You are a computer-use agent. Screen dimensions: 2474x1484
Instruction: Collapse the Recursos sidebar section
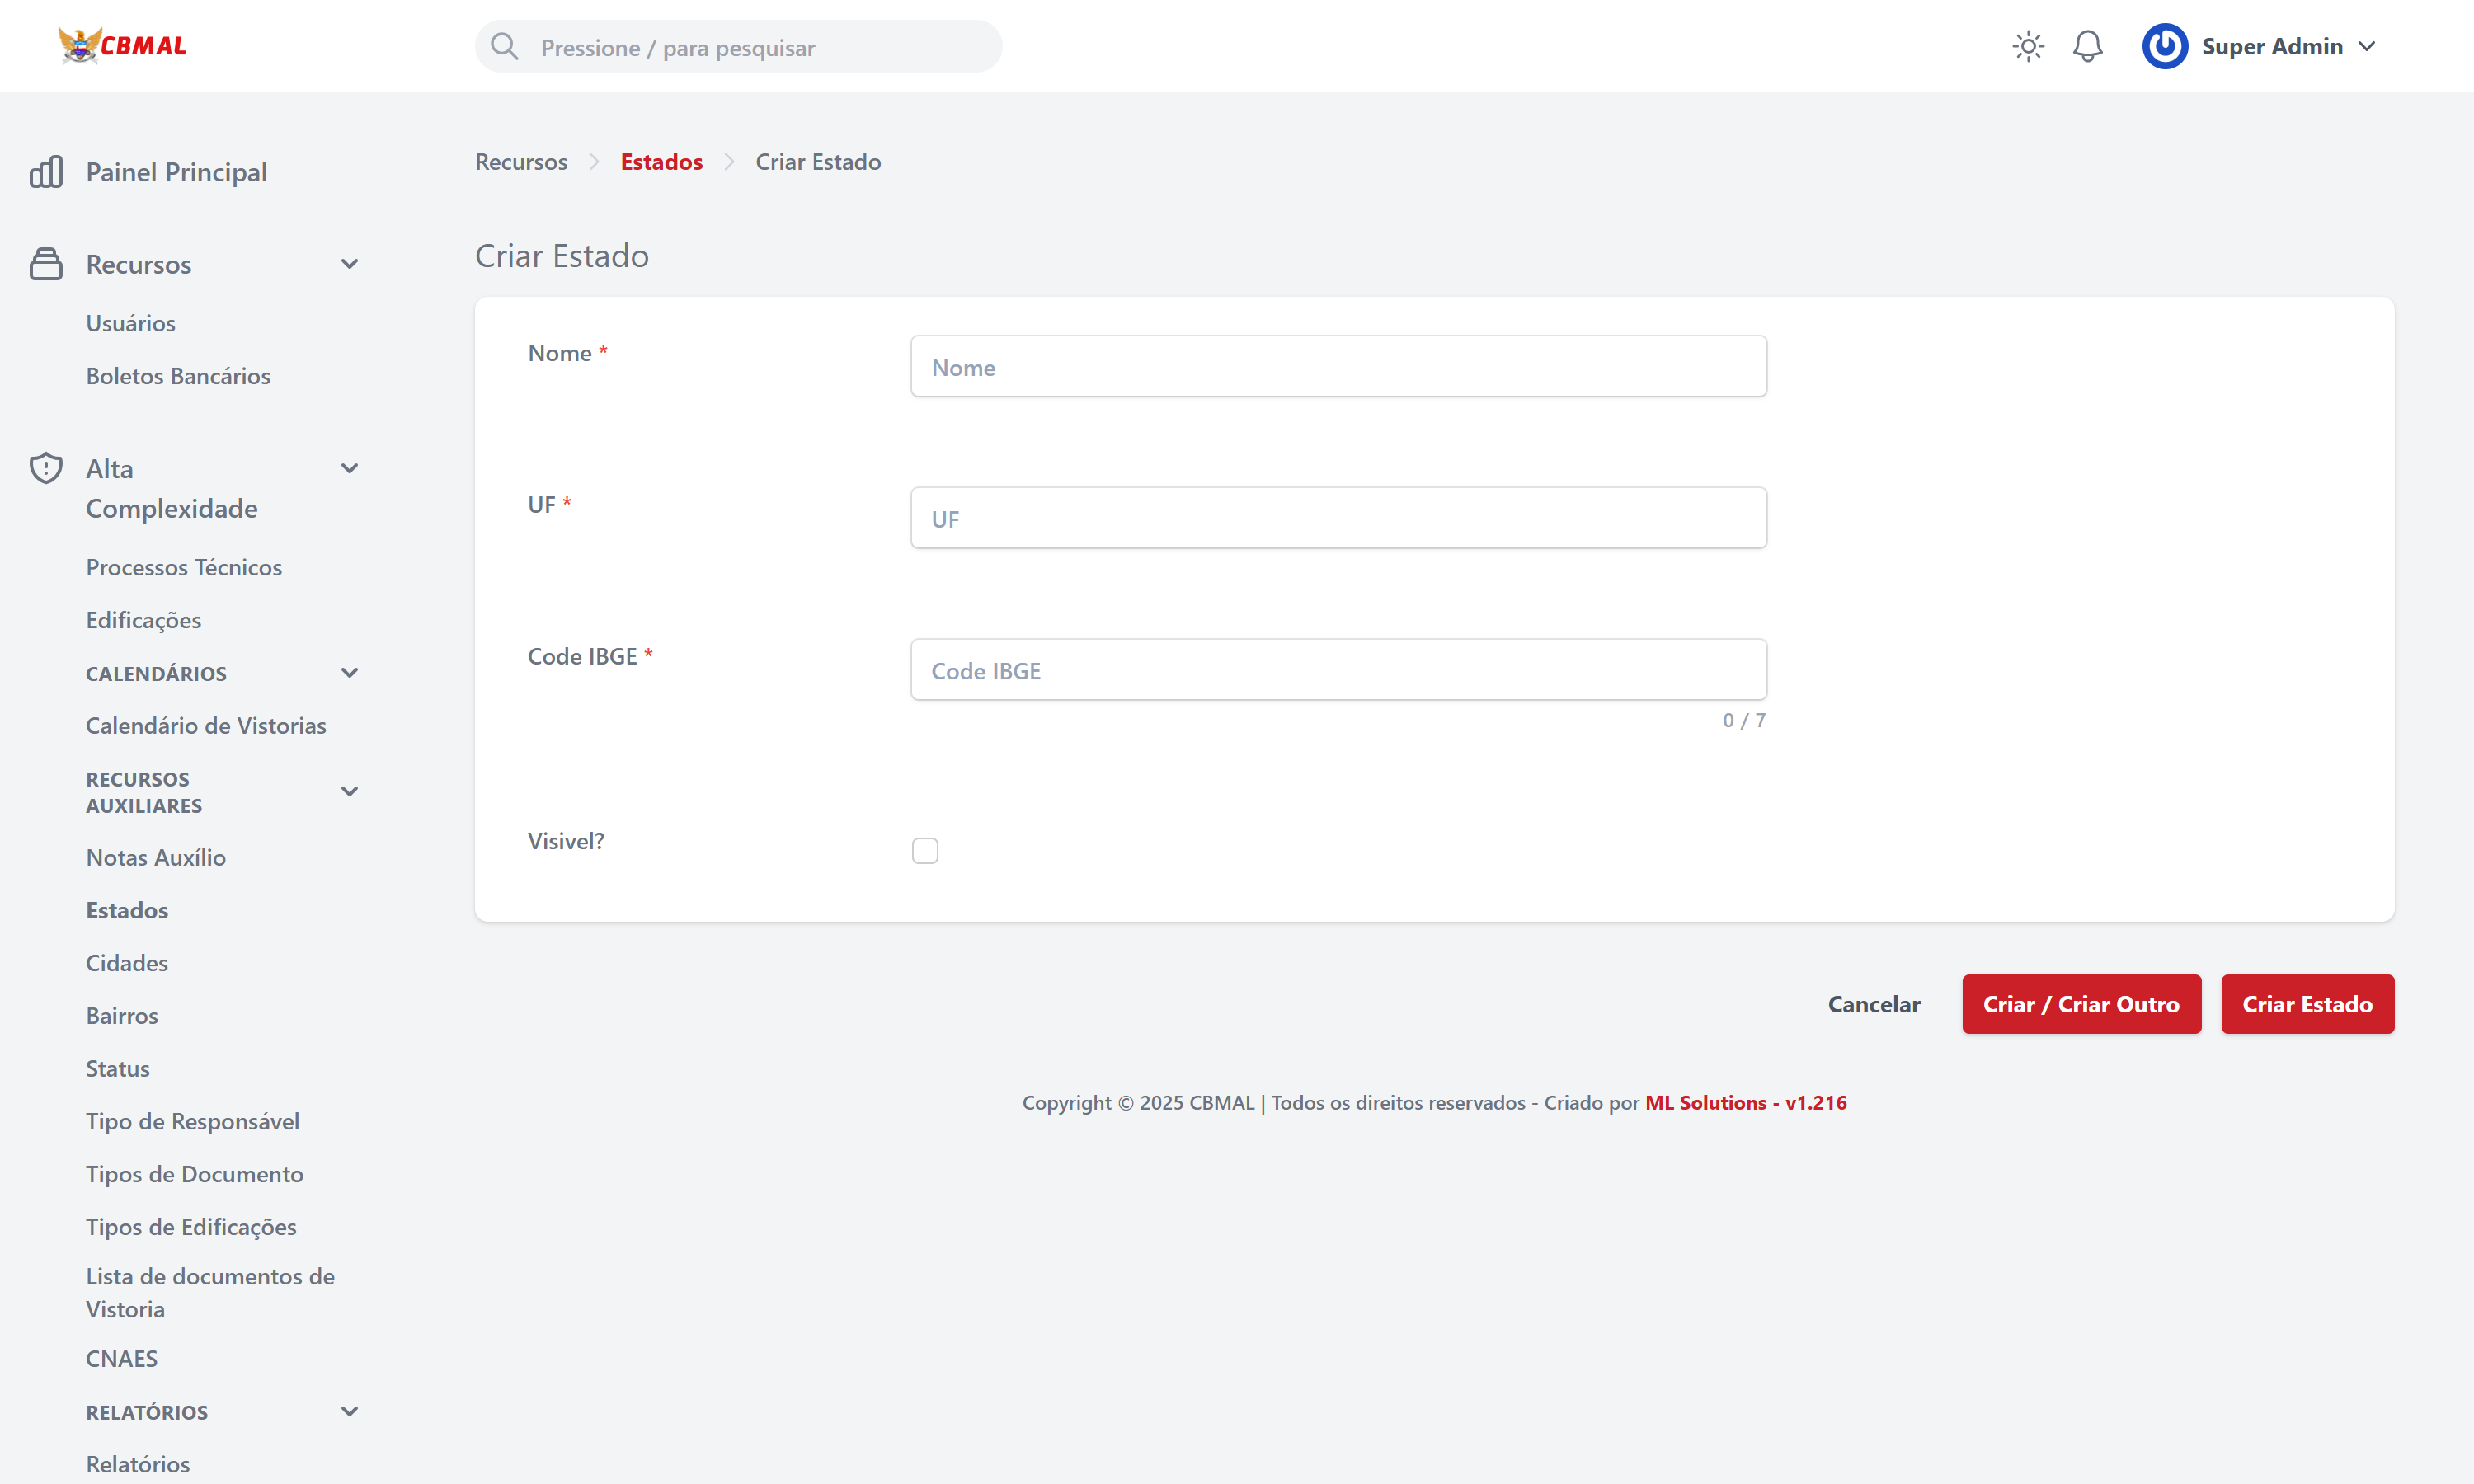349,264
